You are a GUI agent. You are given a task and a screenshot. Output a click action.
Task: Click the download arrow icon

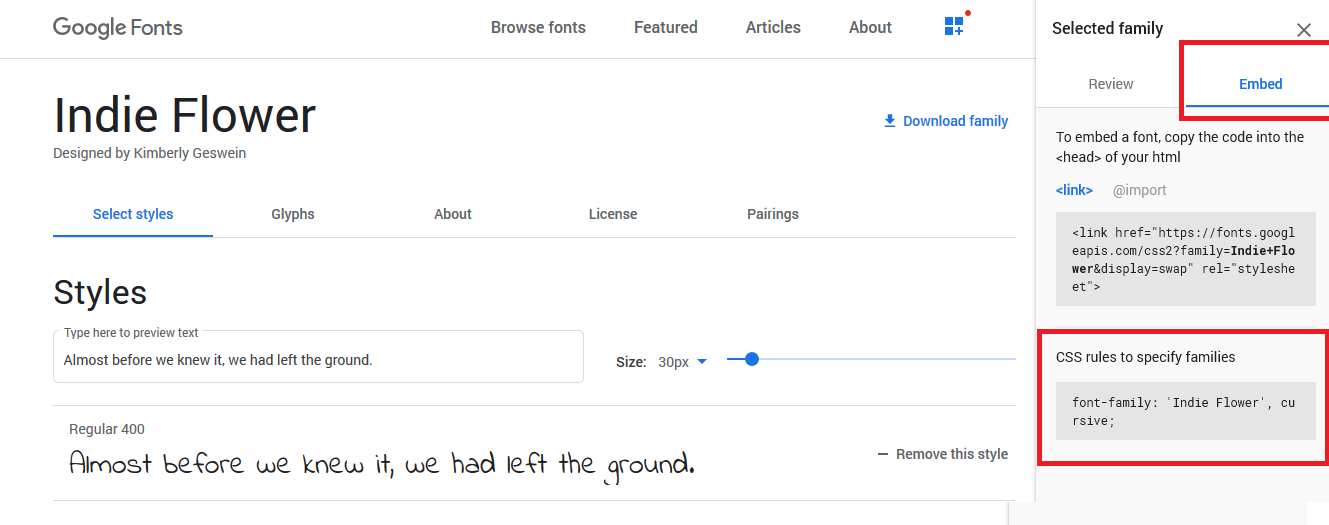(x=890, y=121)
